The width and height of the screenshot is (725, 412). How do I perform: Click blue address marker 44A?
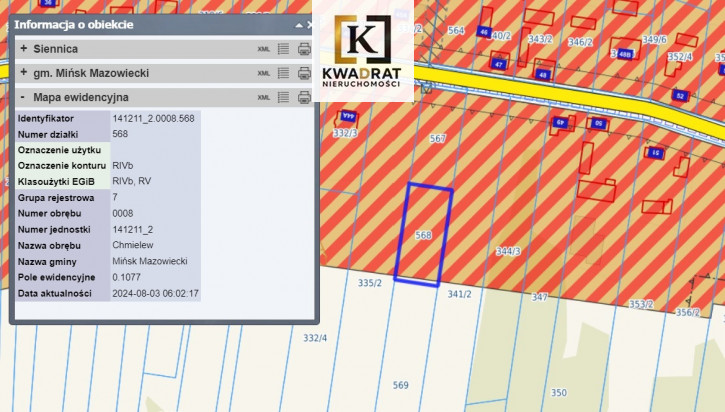[x=348, y=116]
